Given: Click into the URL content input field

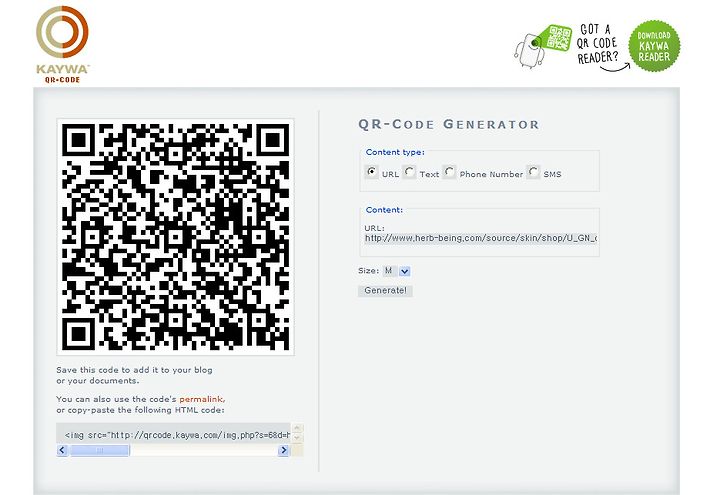Looking at the screenshot, I should coord(481,238).
